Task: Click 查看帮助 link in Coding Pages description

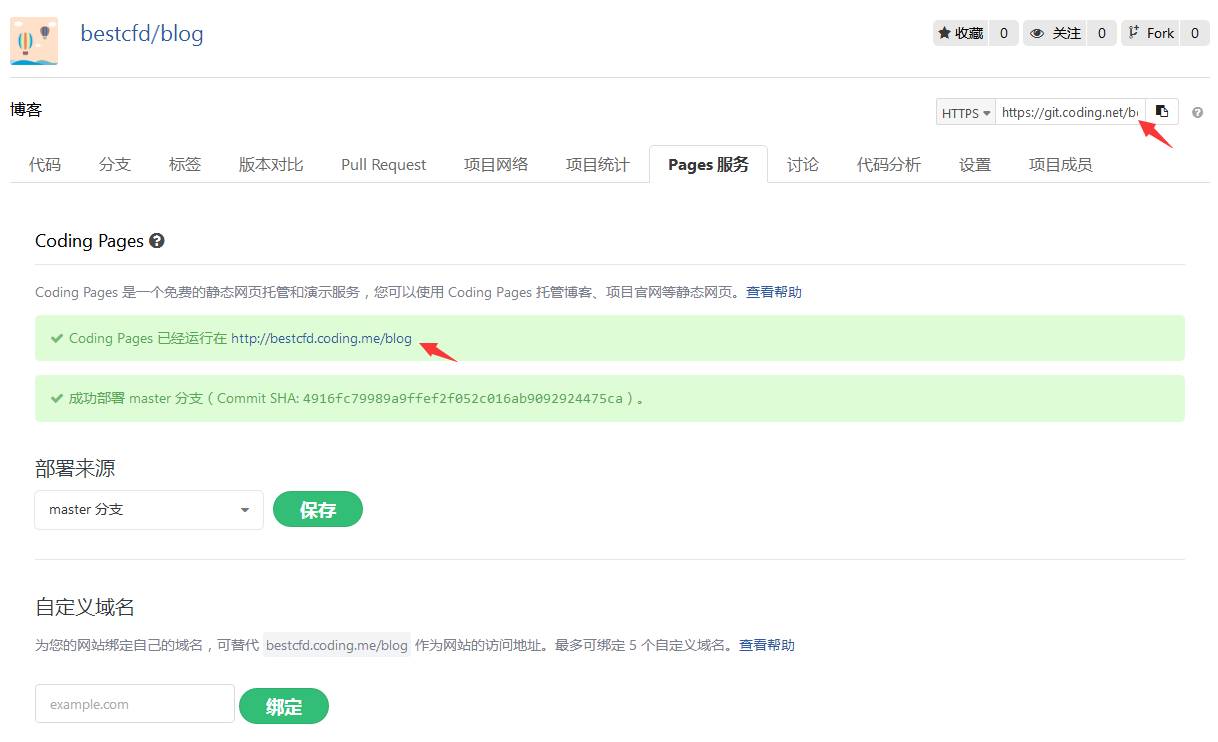Action: point(773,292)
